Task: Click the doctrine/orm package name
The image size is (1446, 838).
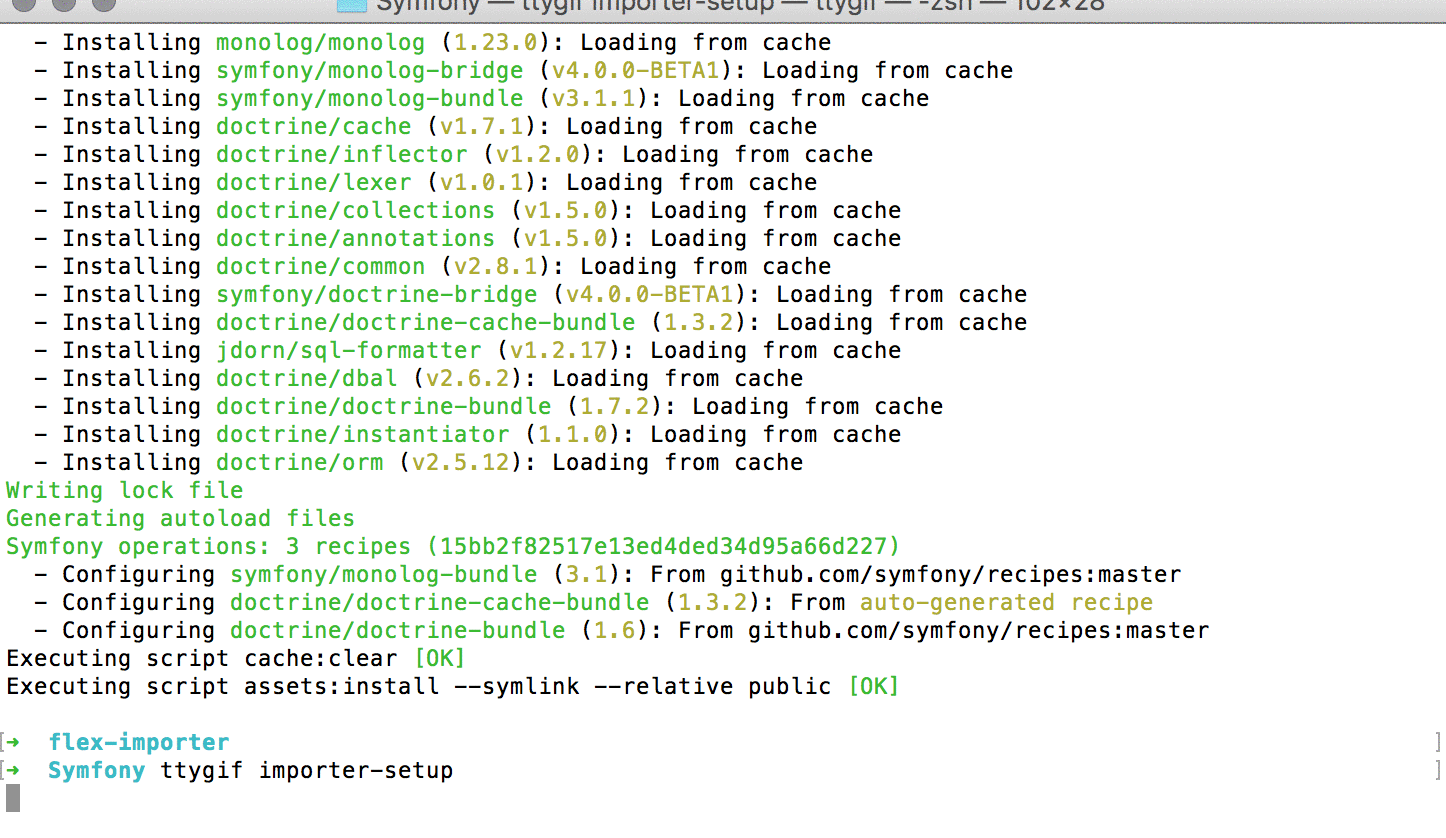Action: pyautogui.click(x=299, y=463)
